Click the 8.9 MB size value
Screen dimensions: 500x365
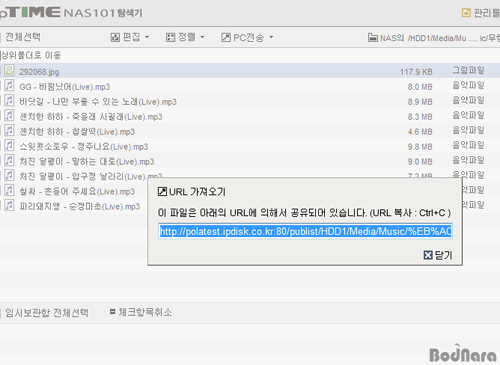coord(420,102)
